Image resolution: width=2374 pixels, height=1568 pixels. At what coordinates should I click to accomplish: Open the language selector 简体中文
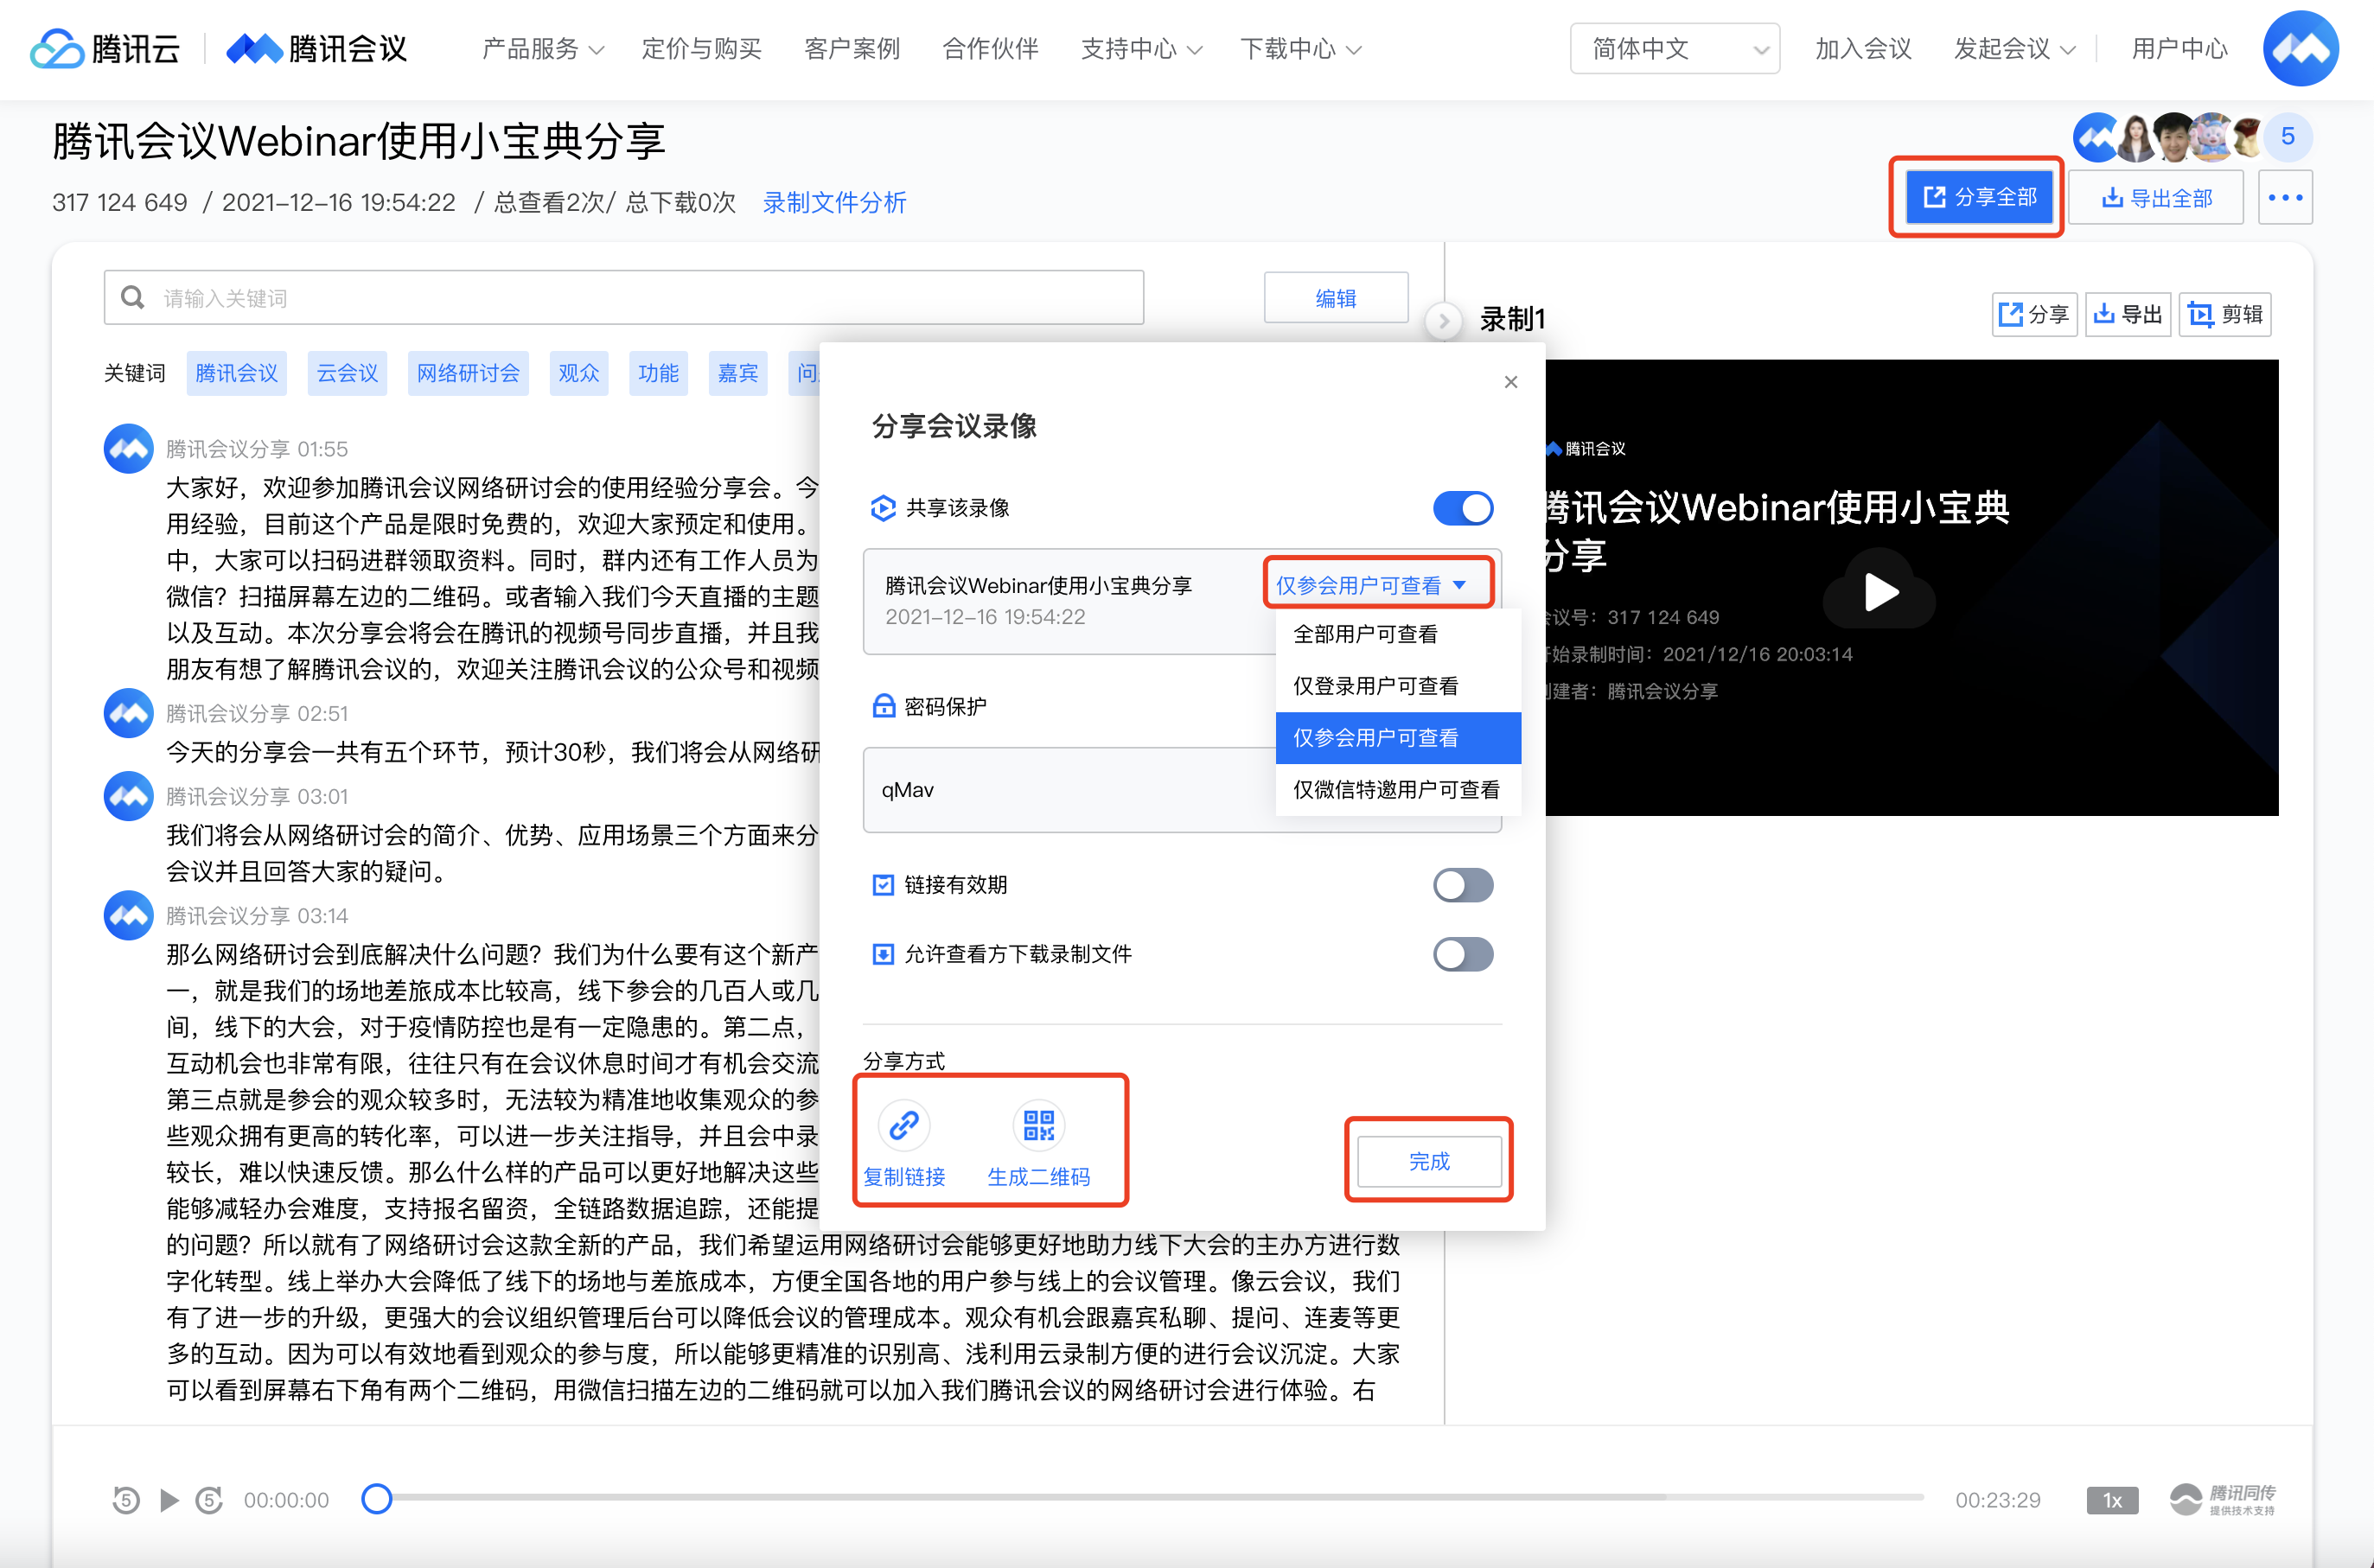[1675, 49]
